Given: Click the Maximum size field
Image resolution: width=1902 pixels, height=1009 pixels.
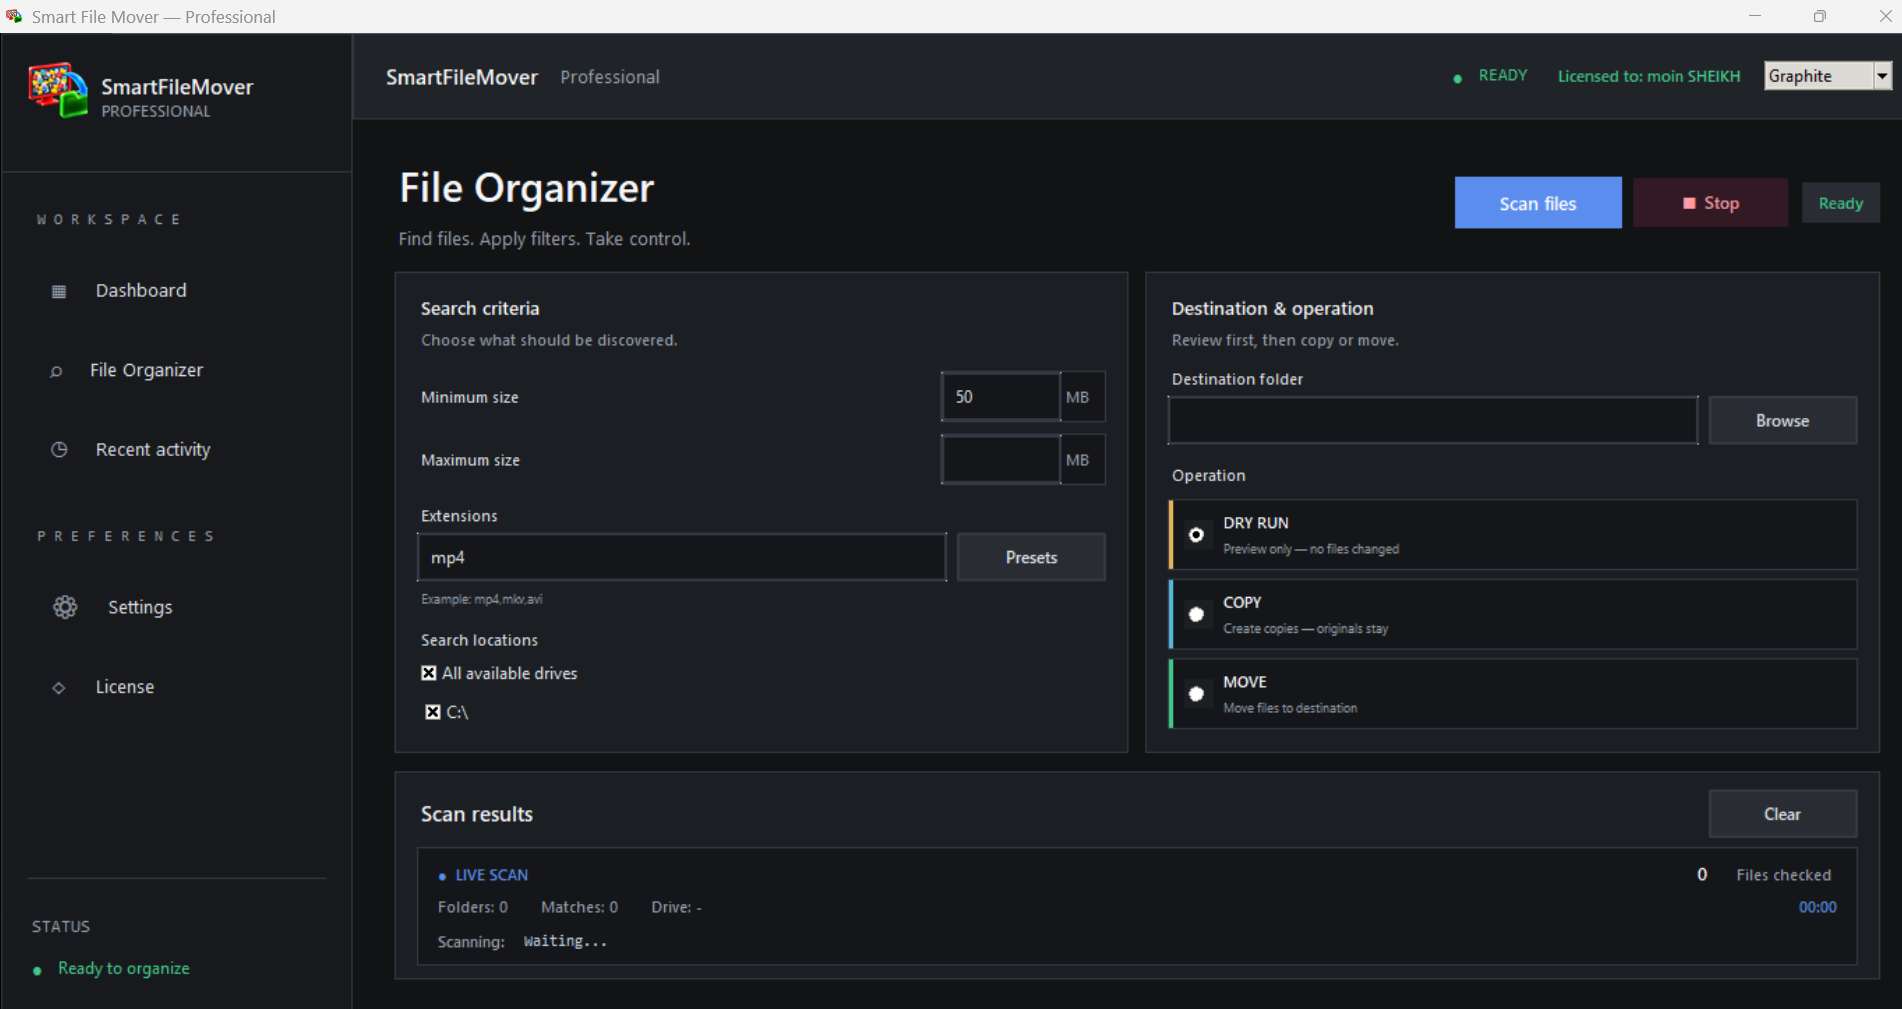Looking at the screenshot, I should pos(1000,460).
